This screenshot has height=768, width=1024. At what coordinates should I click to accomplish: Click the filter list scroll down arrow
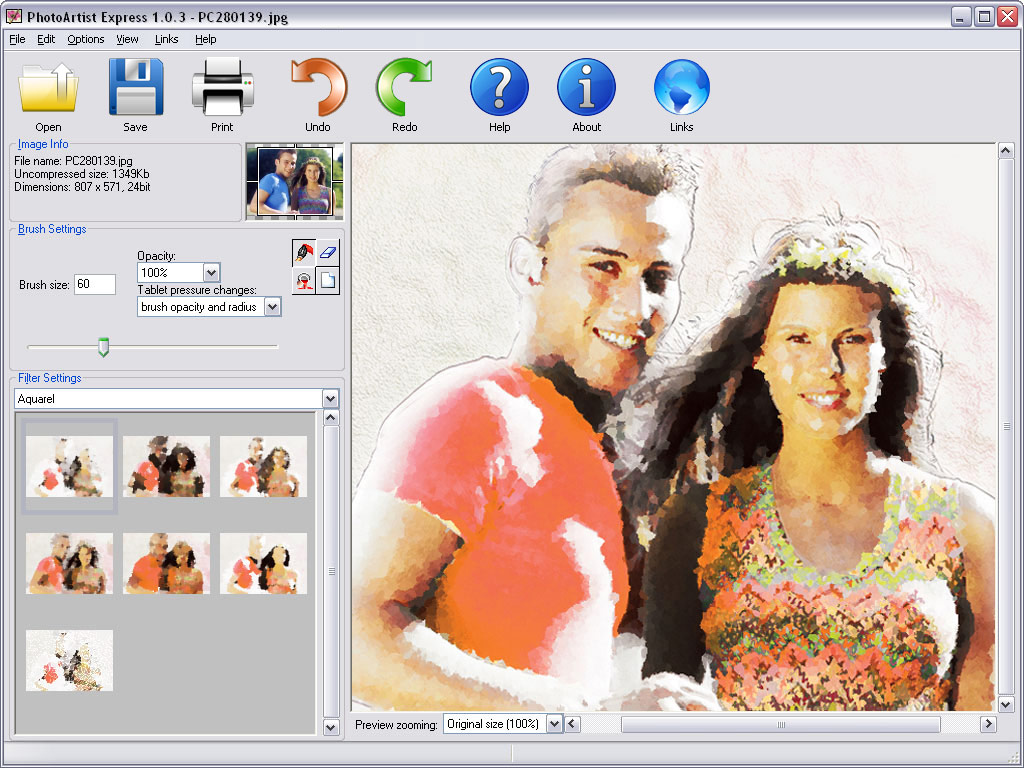(331, 727)
